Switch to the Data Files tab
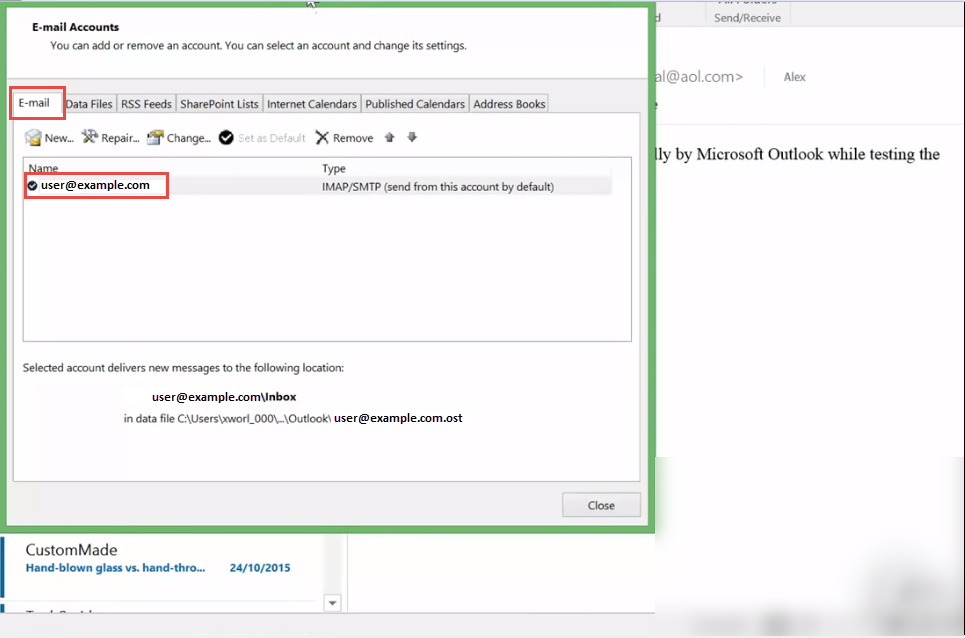Image resolution: width=965 pixels, height=638 pixels. pyautogui.click(x=88, y=103)
